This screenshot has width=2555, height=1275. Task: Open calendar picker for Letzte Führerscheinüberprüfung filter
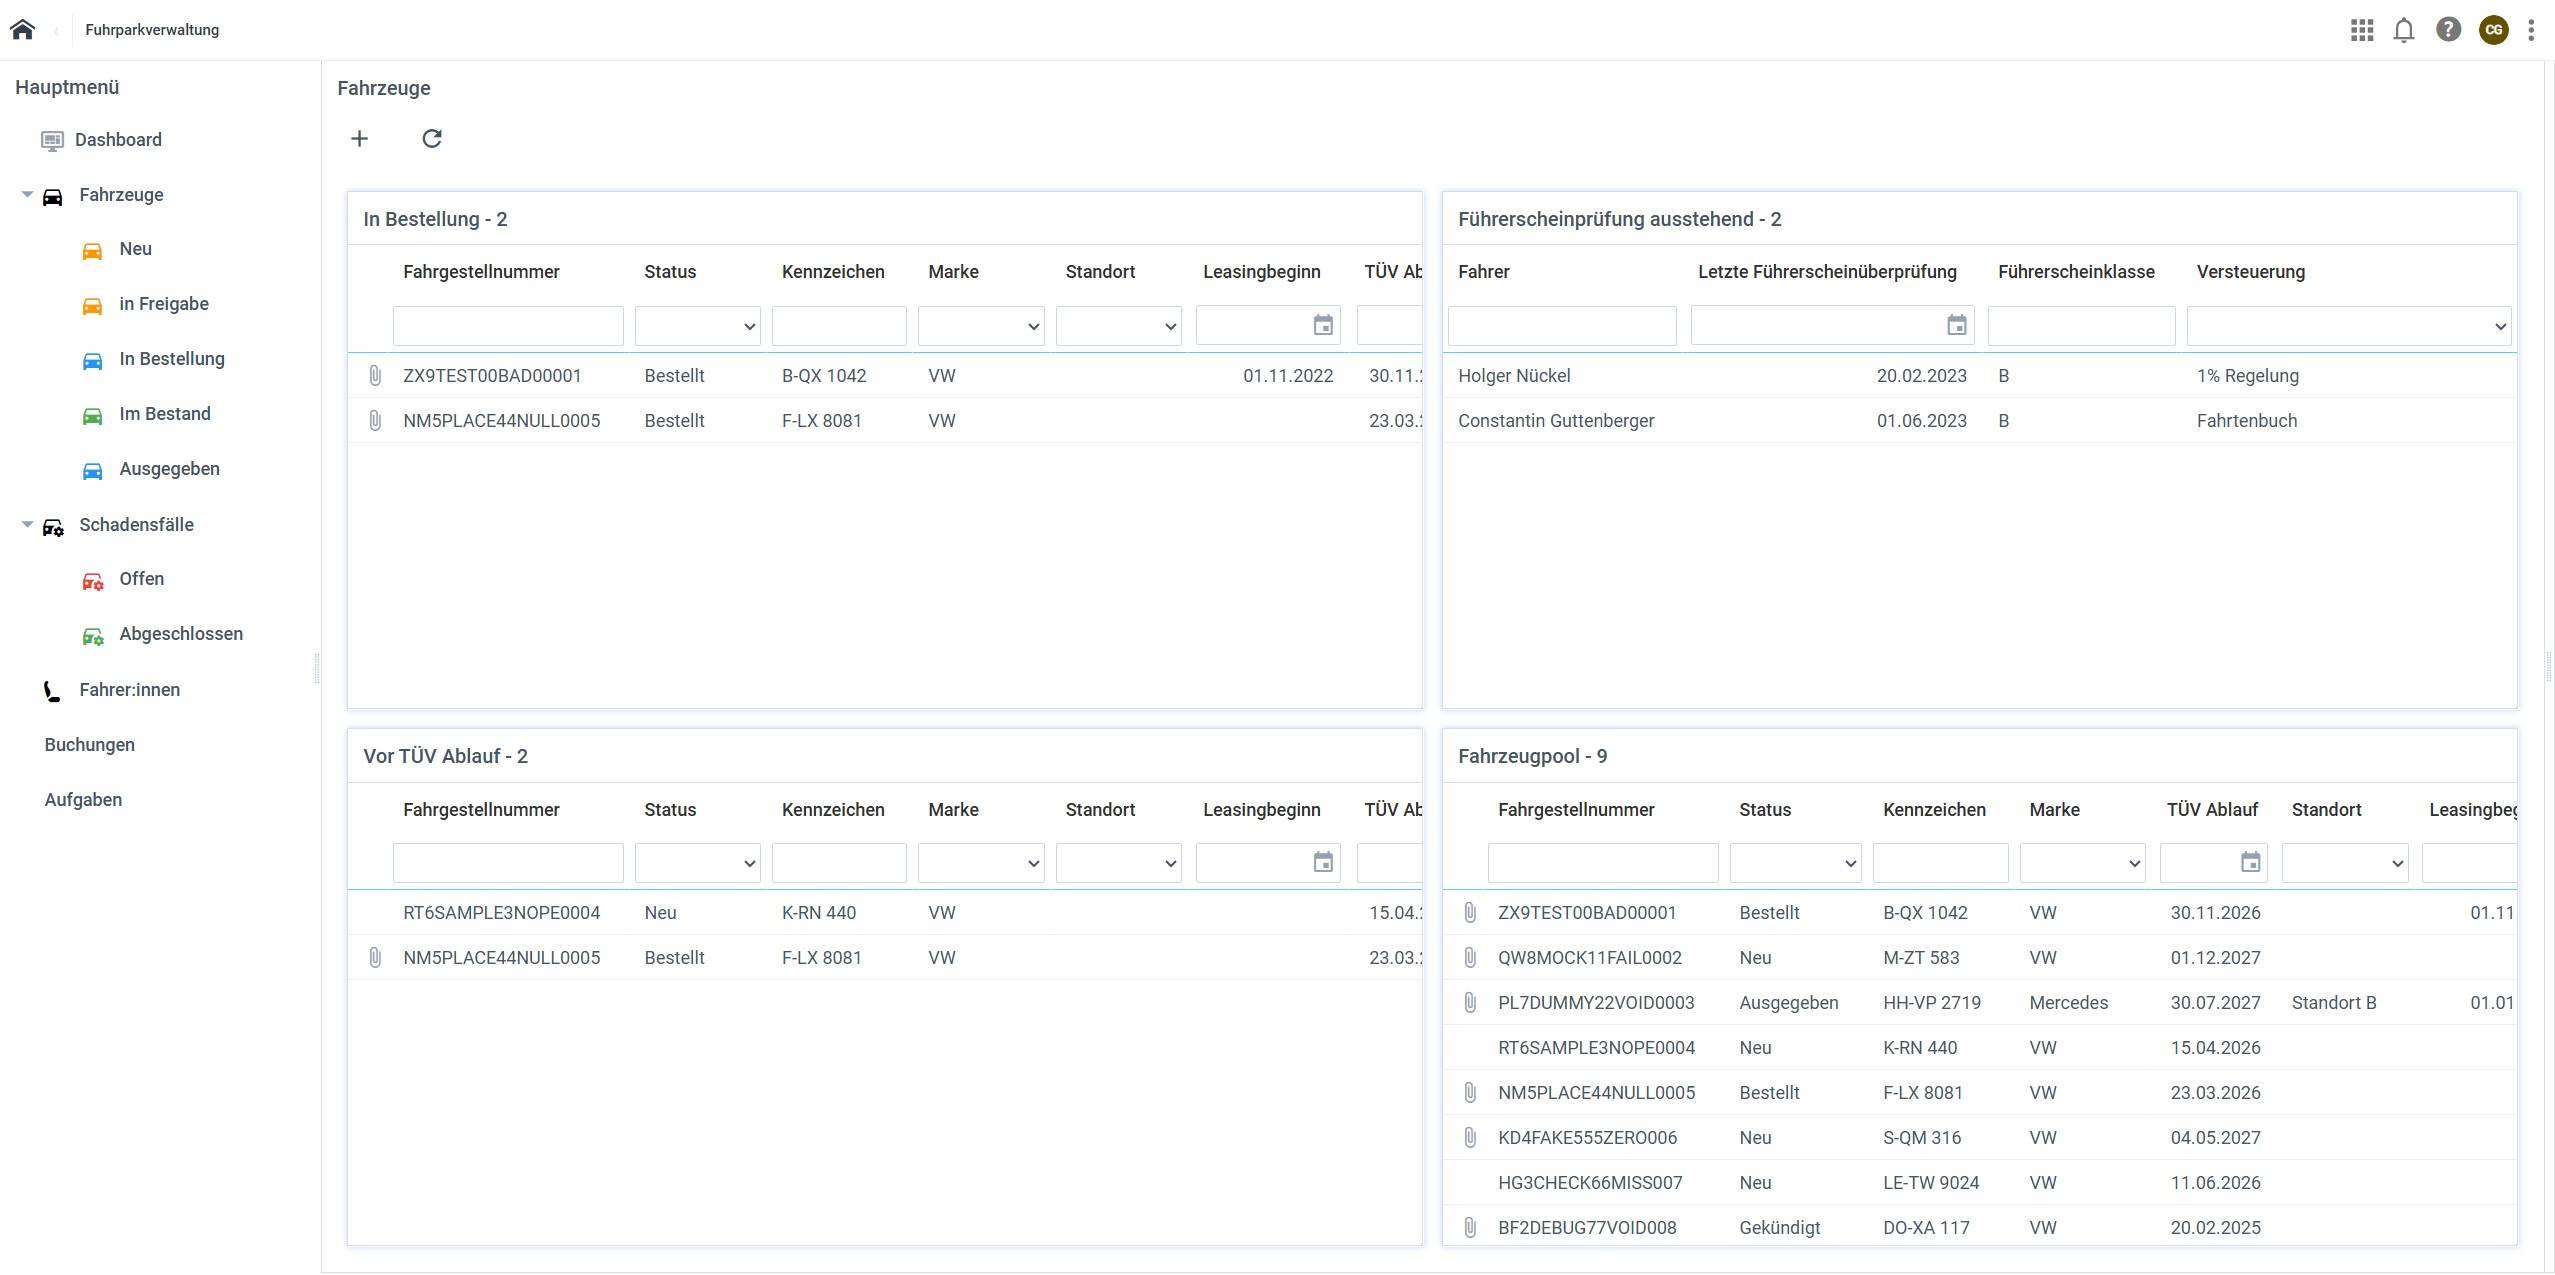tap(1956, 324)
